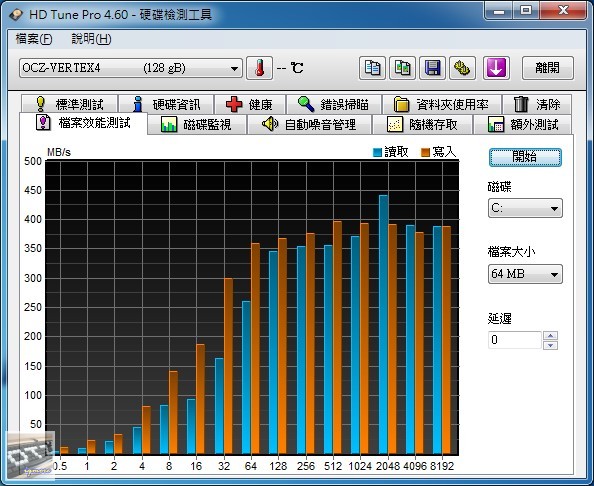Open the 標準測試 benchmark tab
594x486 pixels.
point(69,104)
